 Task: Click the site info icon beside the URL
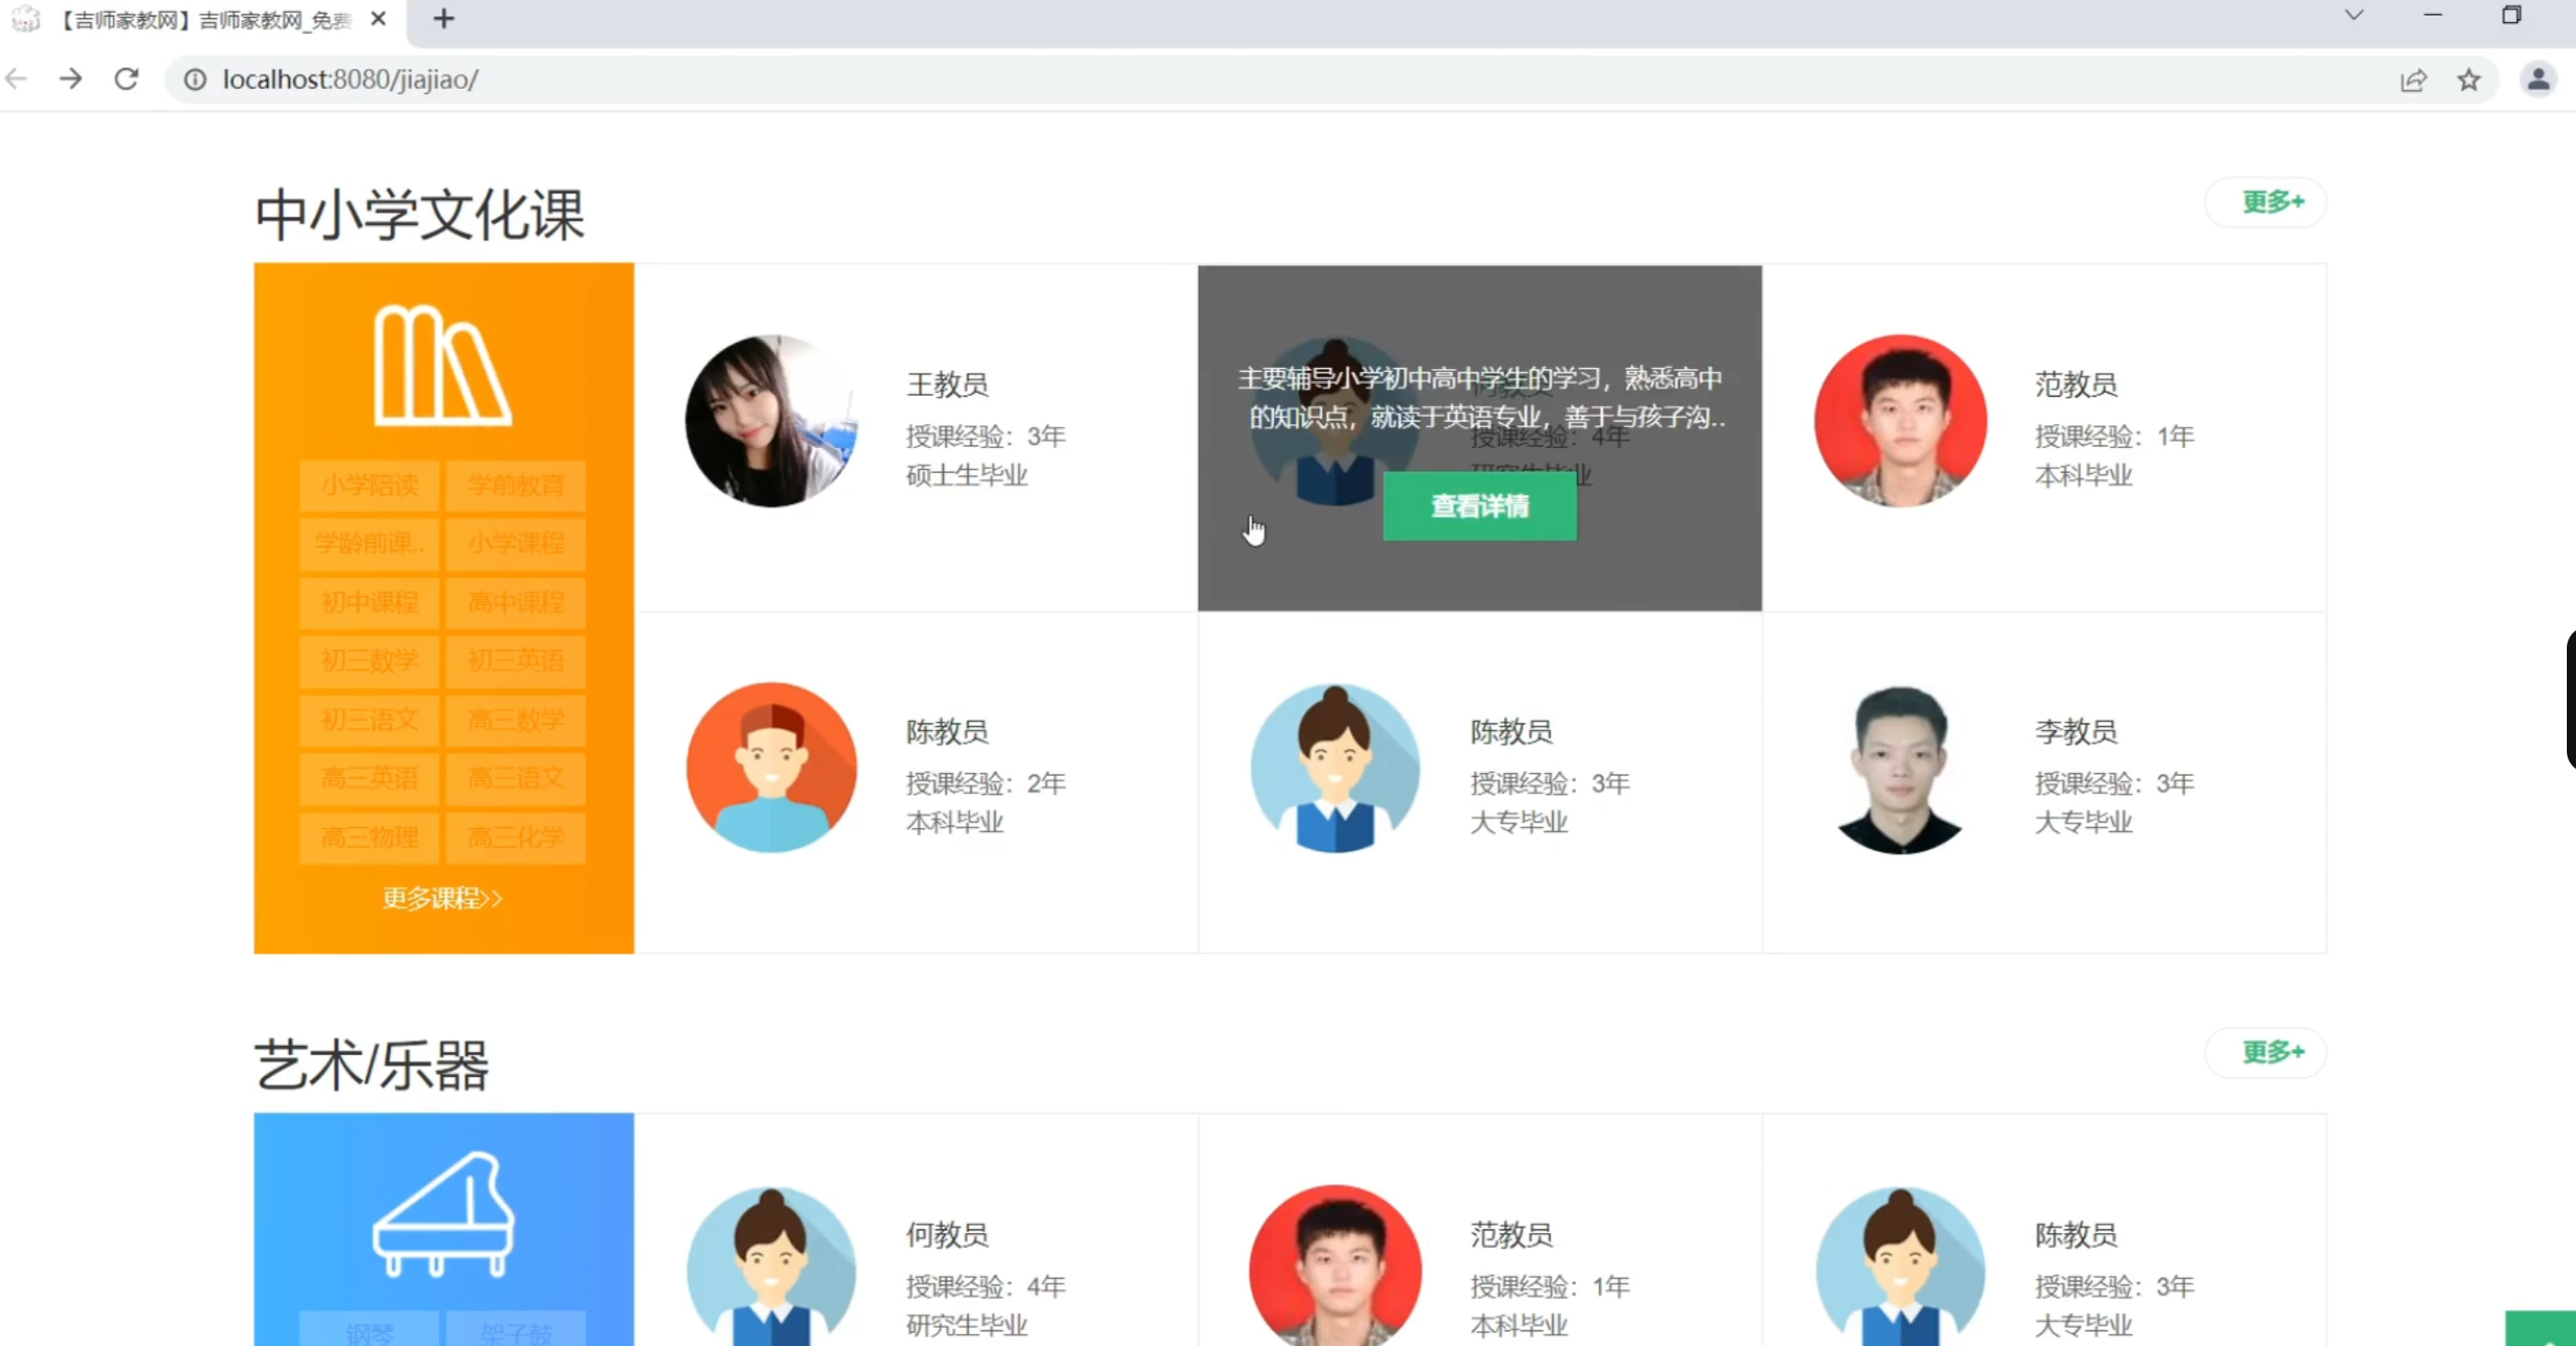point(195,80)
